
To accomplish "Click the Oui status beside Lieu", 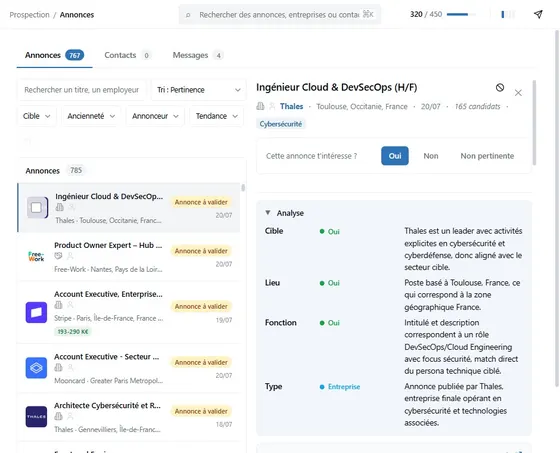I will tap(330, 283).
